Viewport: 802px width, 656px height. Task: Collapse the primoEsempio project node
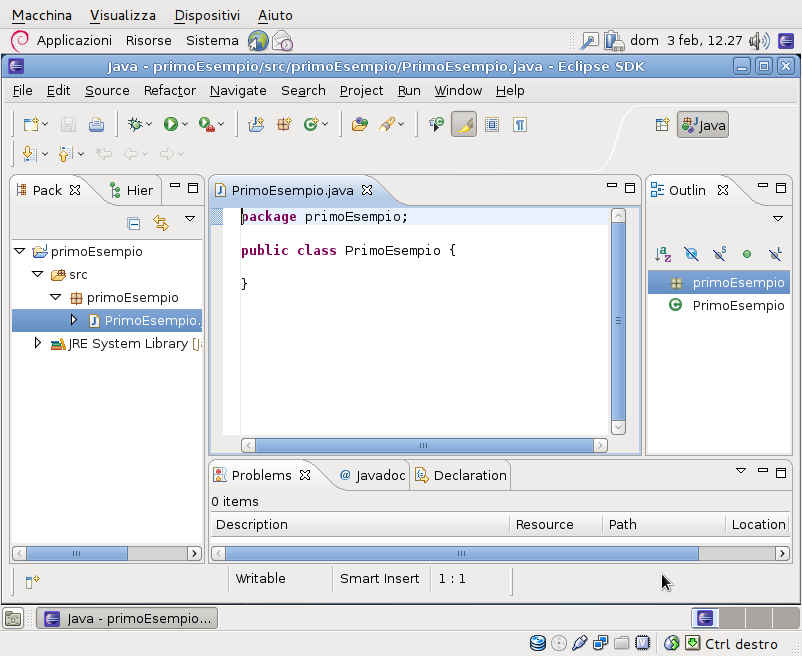tap(19, 251)
